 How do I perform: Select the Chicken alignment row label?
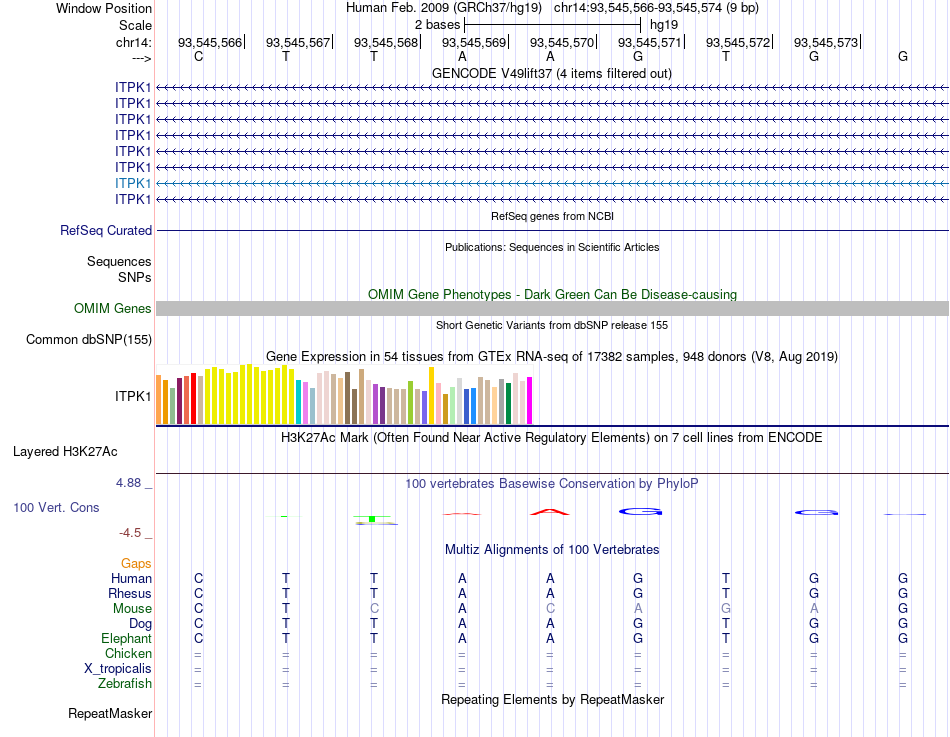pyautogui.click(x=128, y=653)
